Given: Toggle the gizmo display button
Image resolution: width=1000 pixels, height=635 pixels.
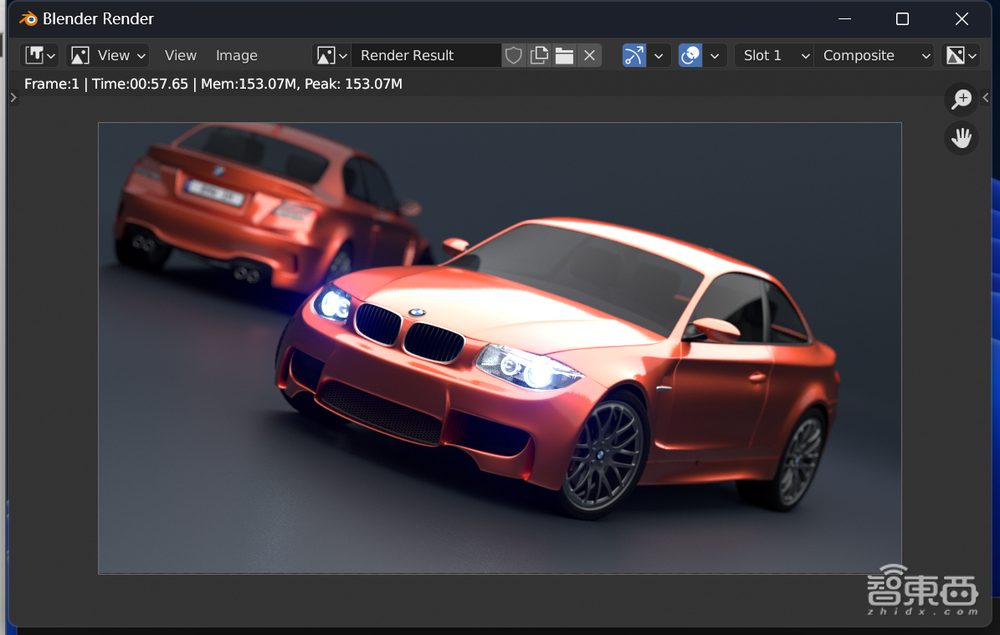Looking at the screenshot, I should (x=634, y=56).
